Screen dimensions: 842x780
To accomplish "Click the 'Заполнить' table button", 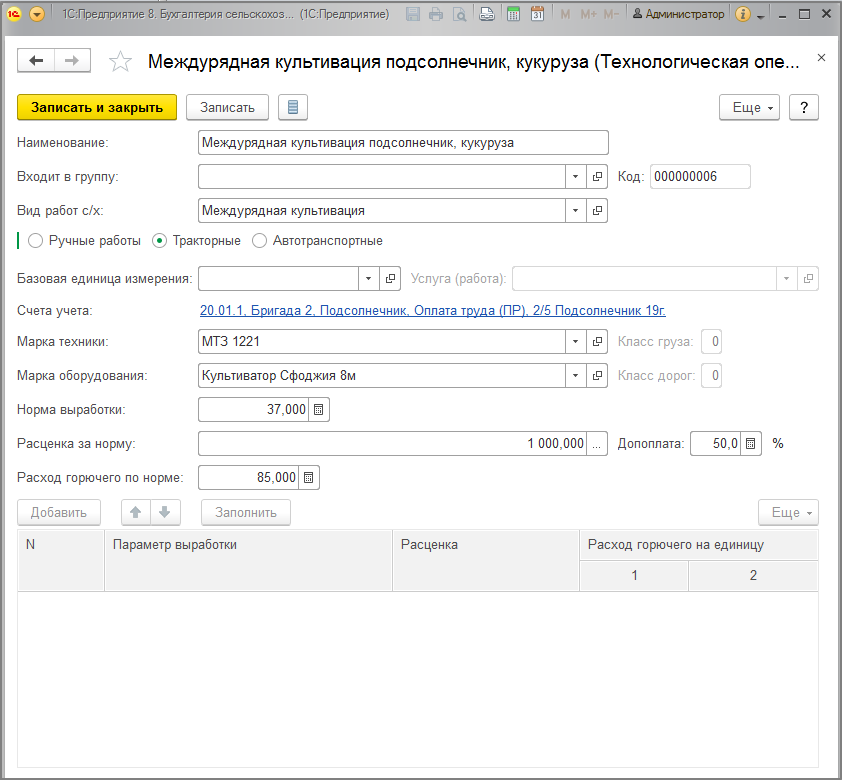I will coord(246,513).
